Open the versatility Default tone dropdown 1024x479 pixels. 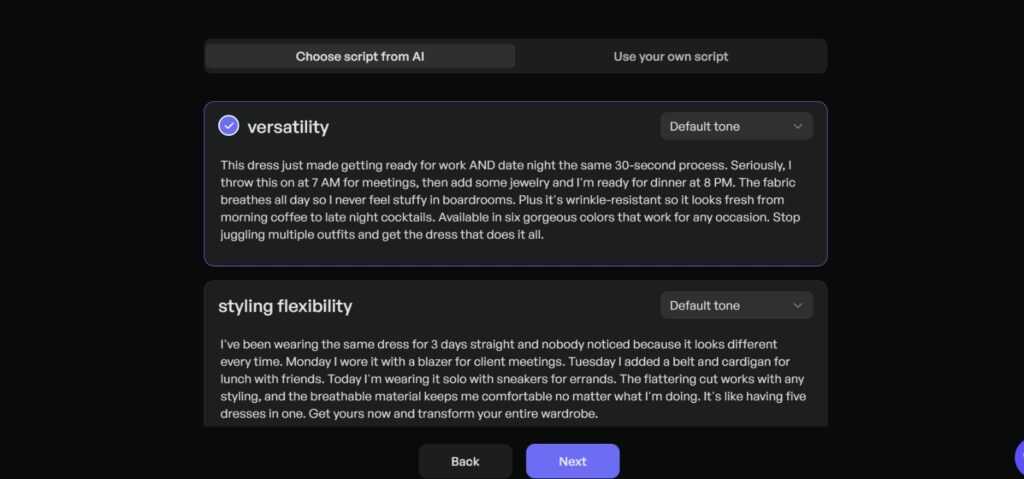(736, 126)
